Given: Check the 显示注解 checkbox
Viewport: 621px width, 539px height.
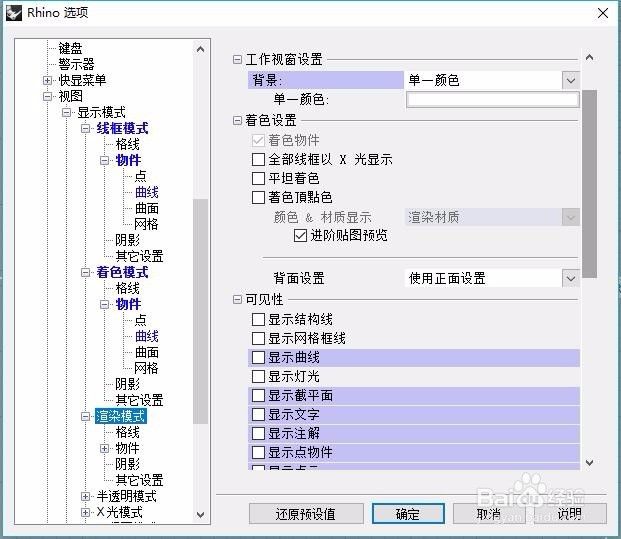Looking at the screenshot, I should (258, 433).
